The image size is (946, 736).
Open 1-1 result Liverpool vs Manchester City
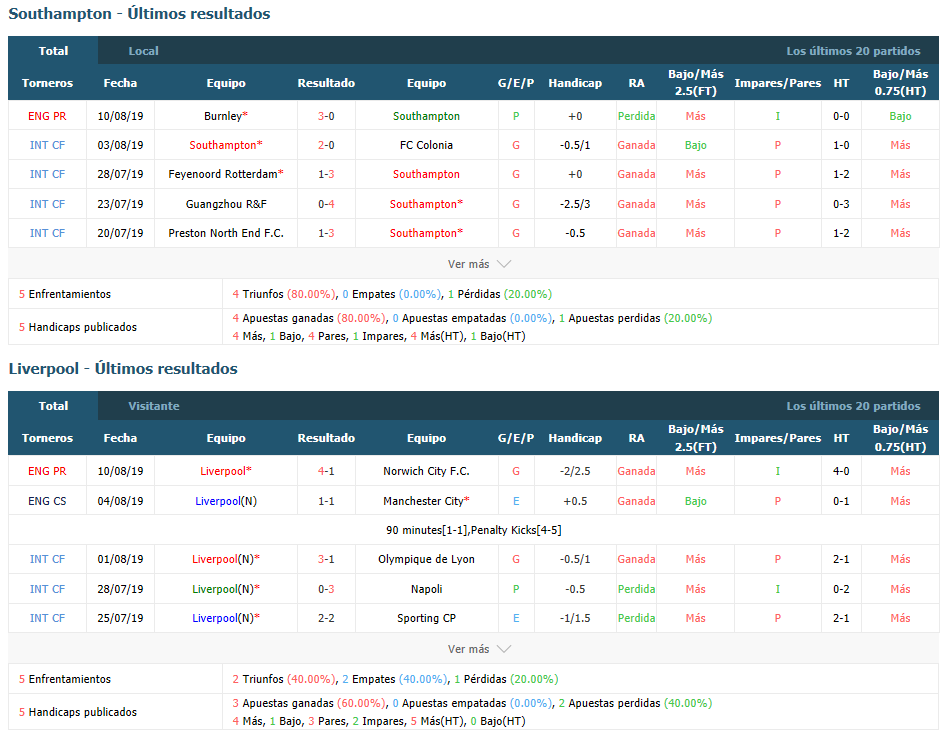coord(326,501)
